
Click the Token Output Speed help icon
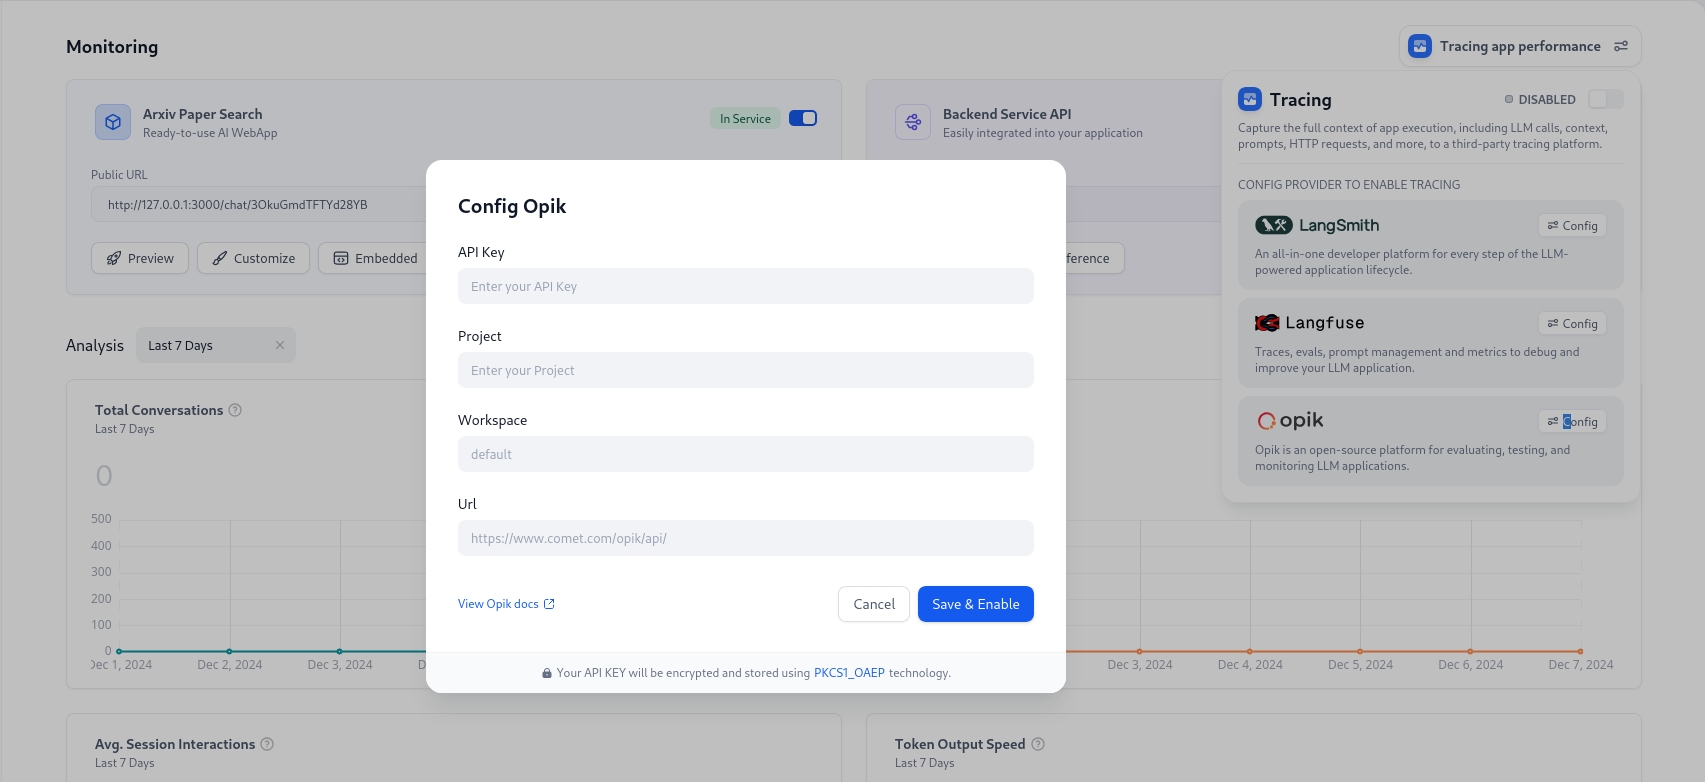[1038, 744]
